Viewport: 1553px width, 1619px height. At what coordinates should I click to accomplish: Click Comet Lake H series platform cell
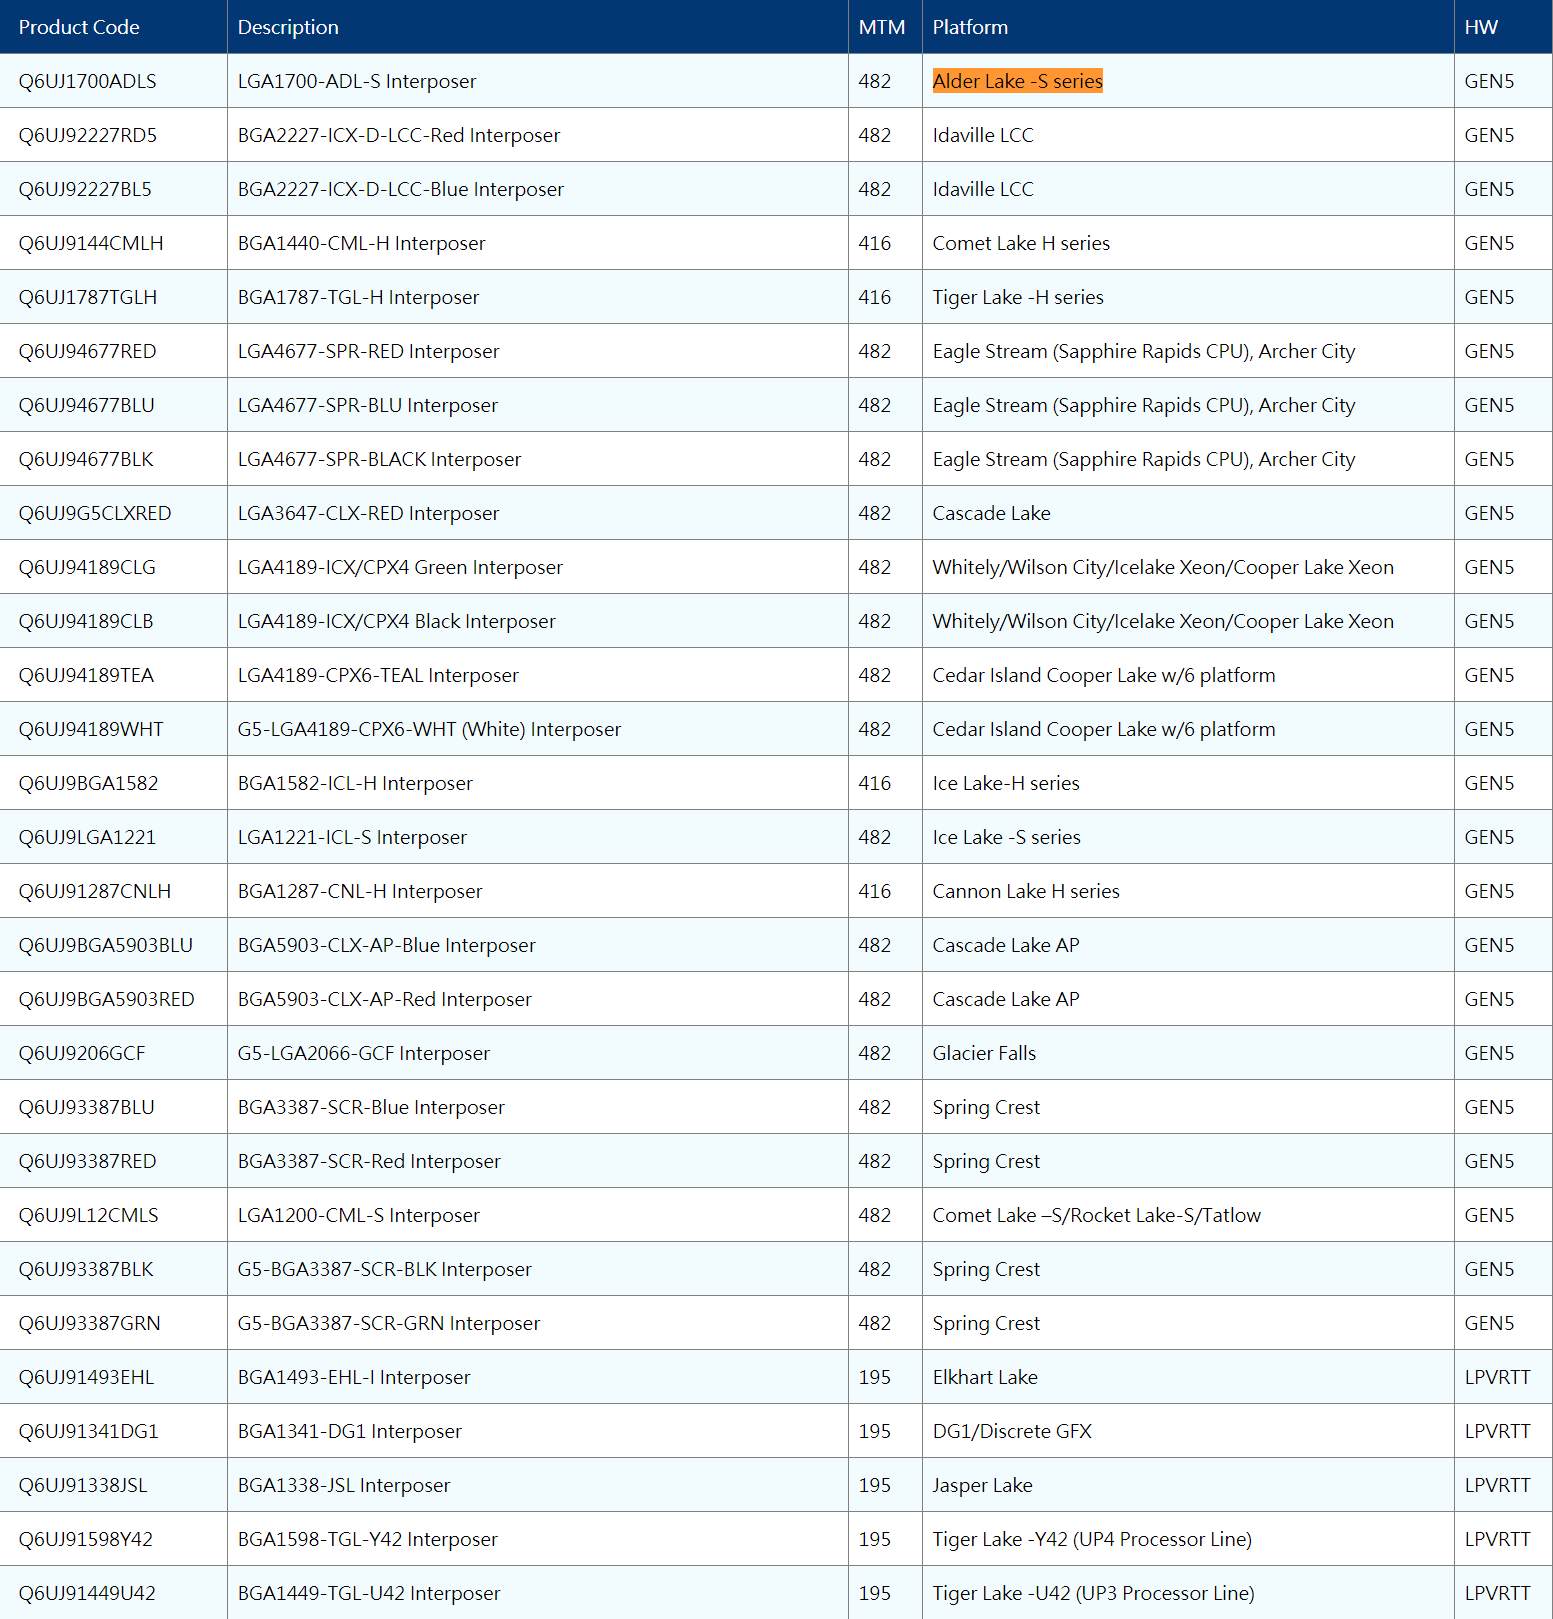pyautogui.click(x=1021, y=243)
